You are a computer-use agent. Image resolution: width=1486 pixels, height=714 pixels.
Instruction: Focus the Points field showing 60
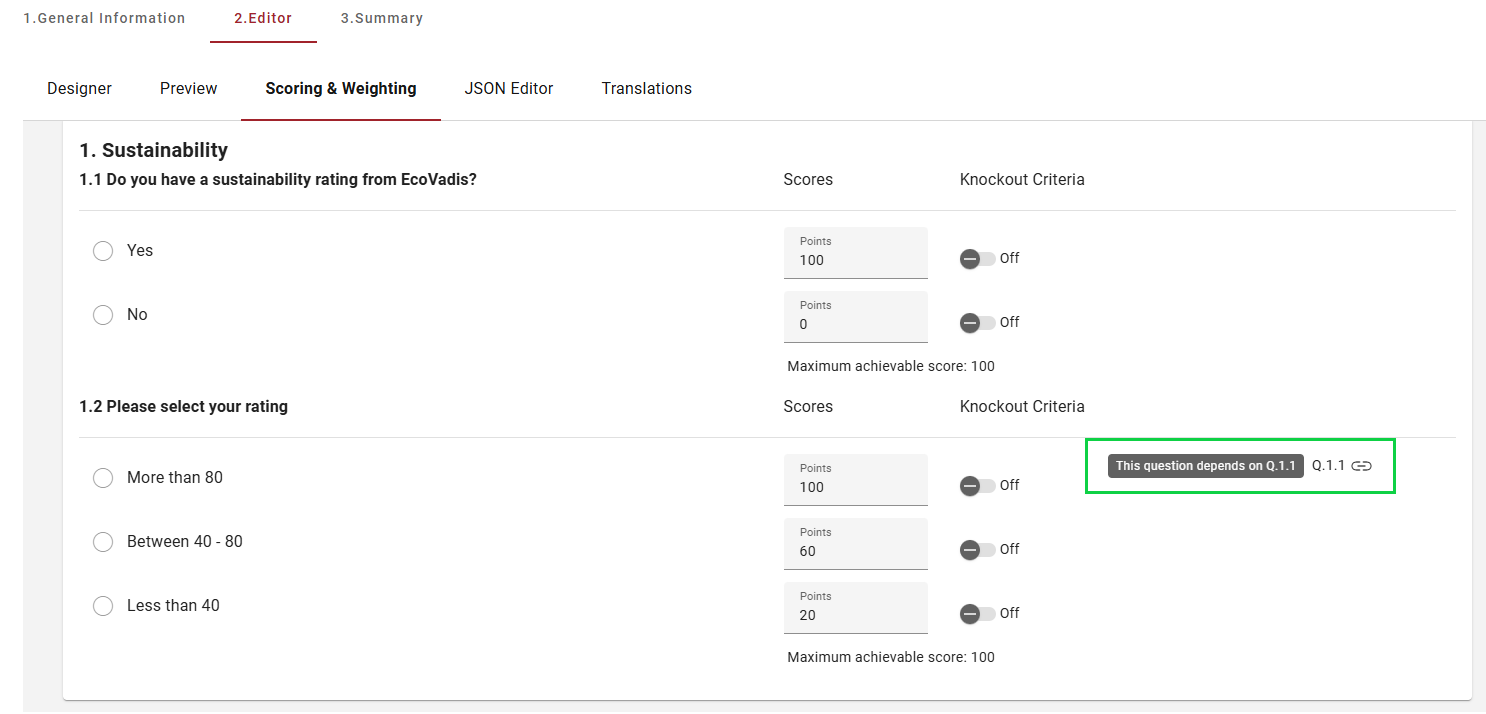click(855, 551)
